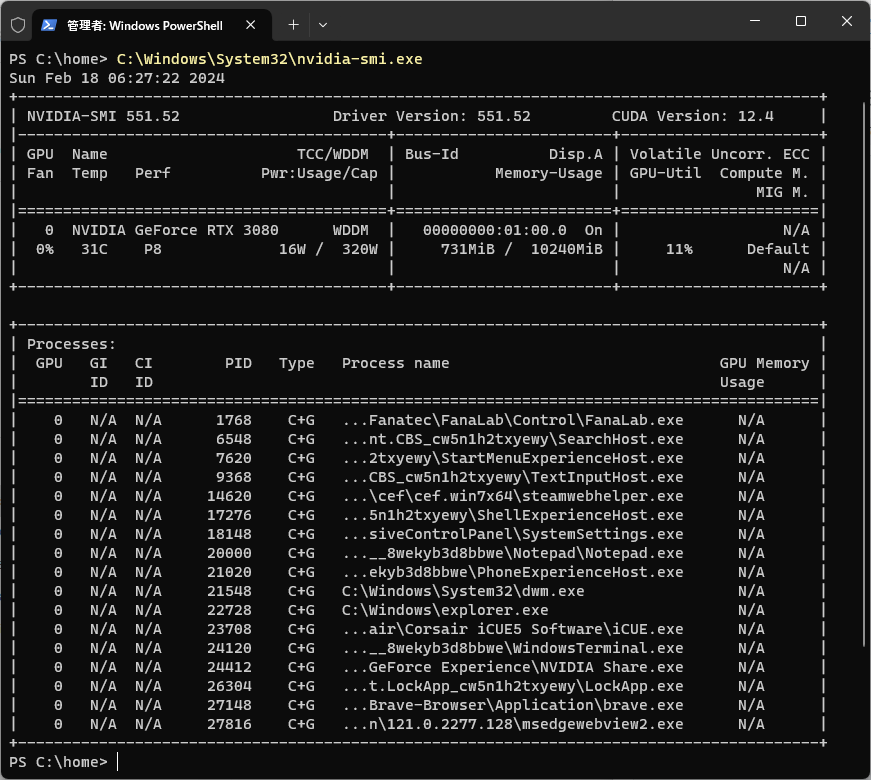
Task: Click the bottom PS C:\home> prompt
Action: pos(58,762)
